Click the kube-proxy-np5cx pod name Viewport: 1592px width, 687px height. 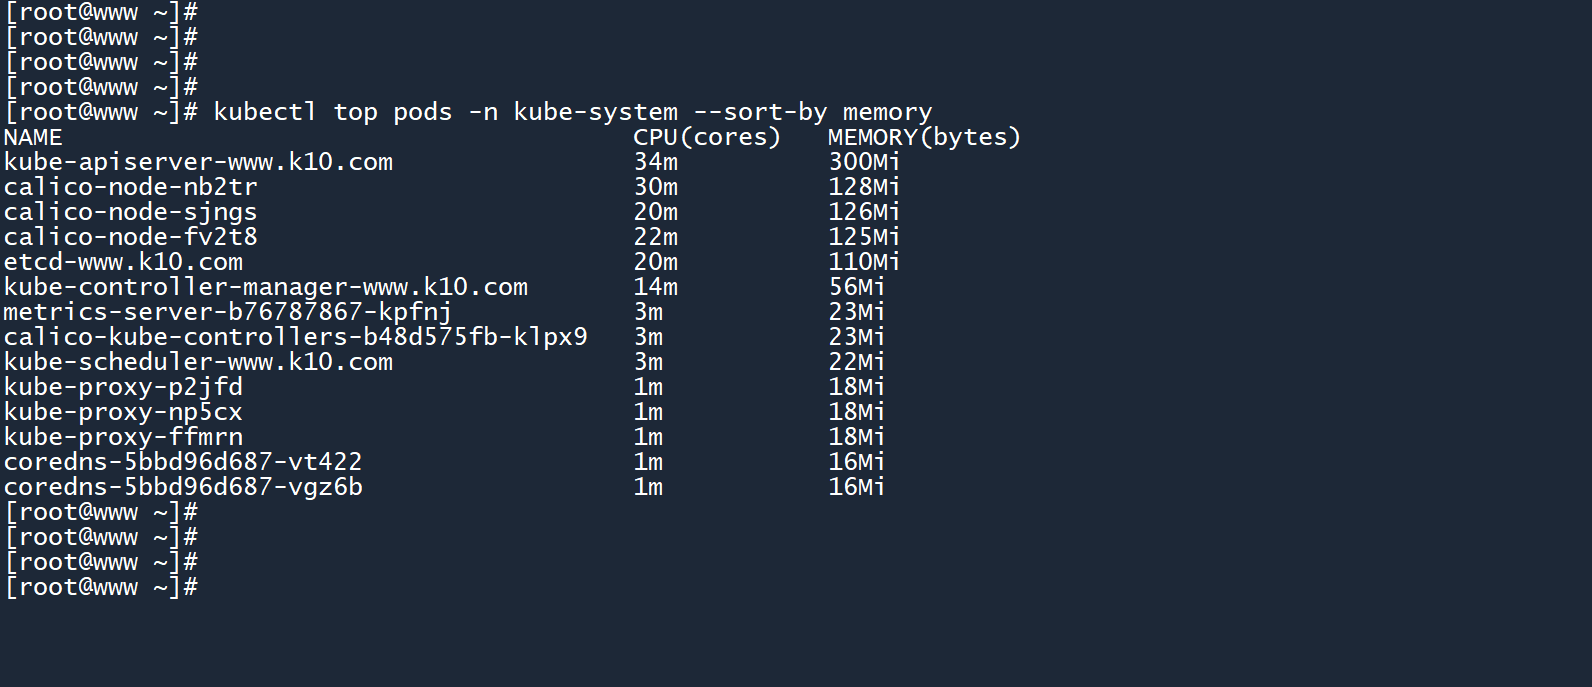coord(123,412)
